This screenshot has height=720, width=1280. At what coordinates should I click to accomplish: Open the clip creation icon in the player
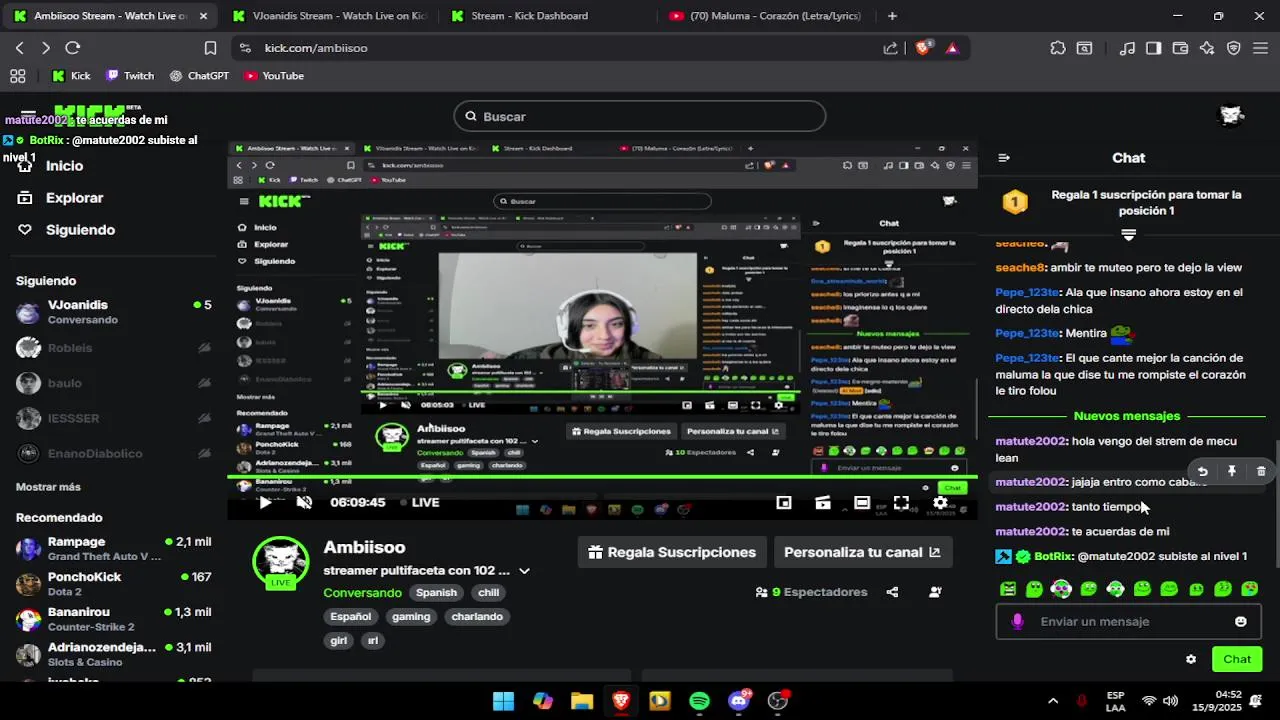(x=823, y=502)
